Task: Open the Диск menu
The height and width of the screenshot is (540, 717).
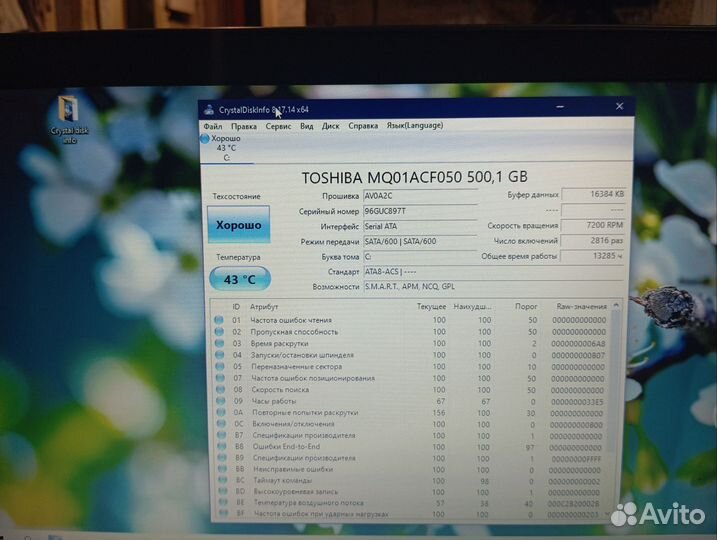Action: pos(330,126)
